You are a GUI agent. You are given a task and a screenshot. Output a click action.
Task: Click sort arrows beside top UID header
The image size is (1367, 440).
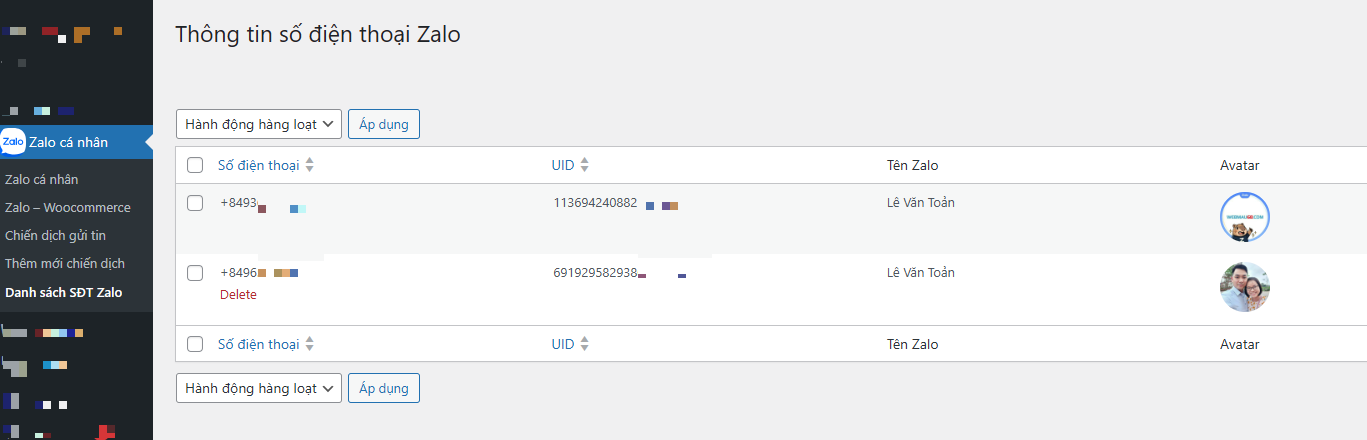(585, 165)
